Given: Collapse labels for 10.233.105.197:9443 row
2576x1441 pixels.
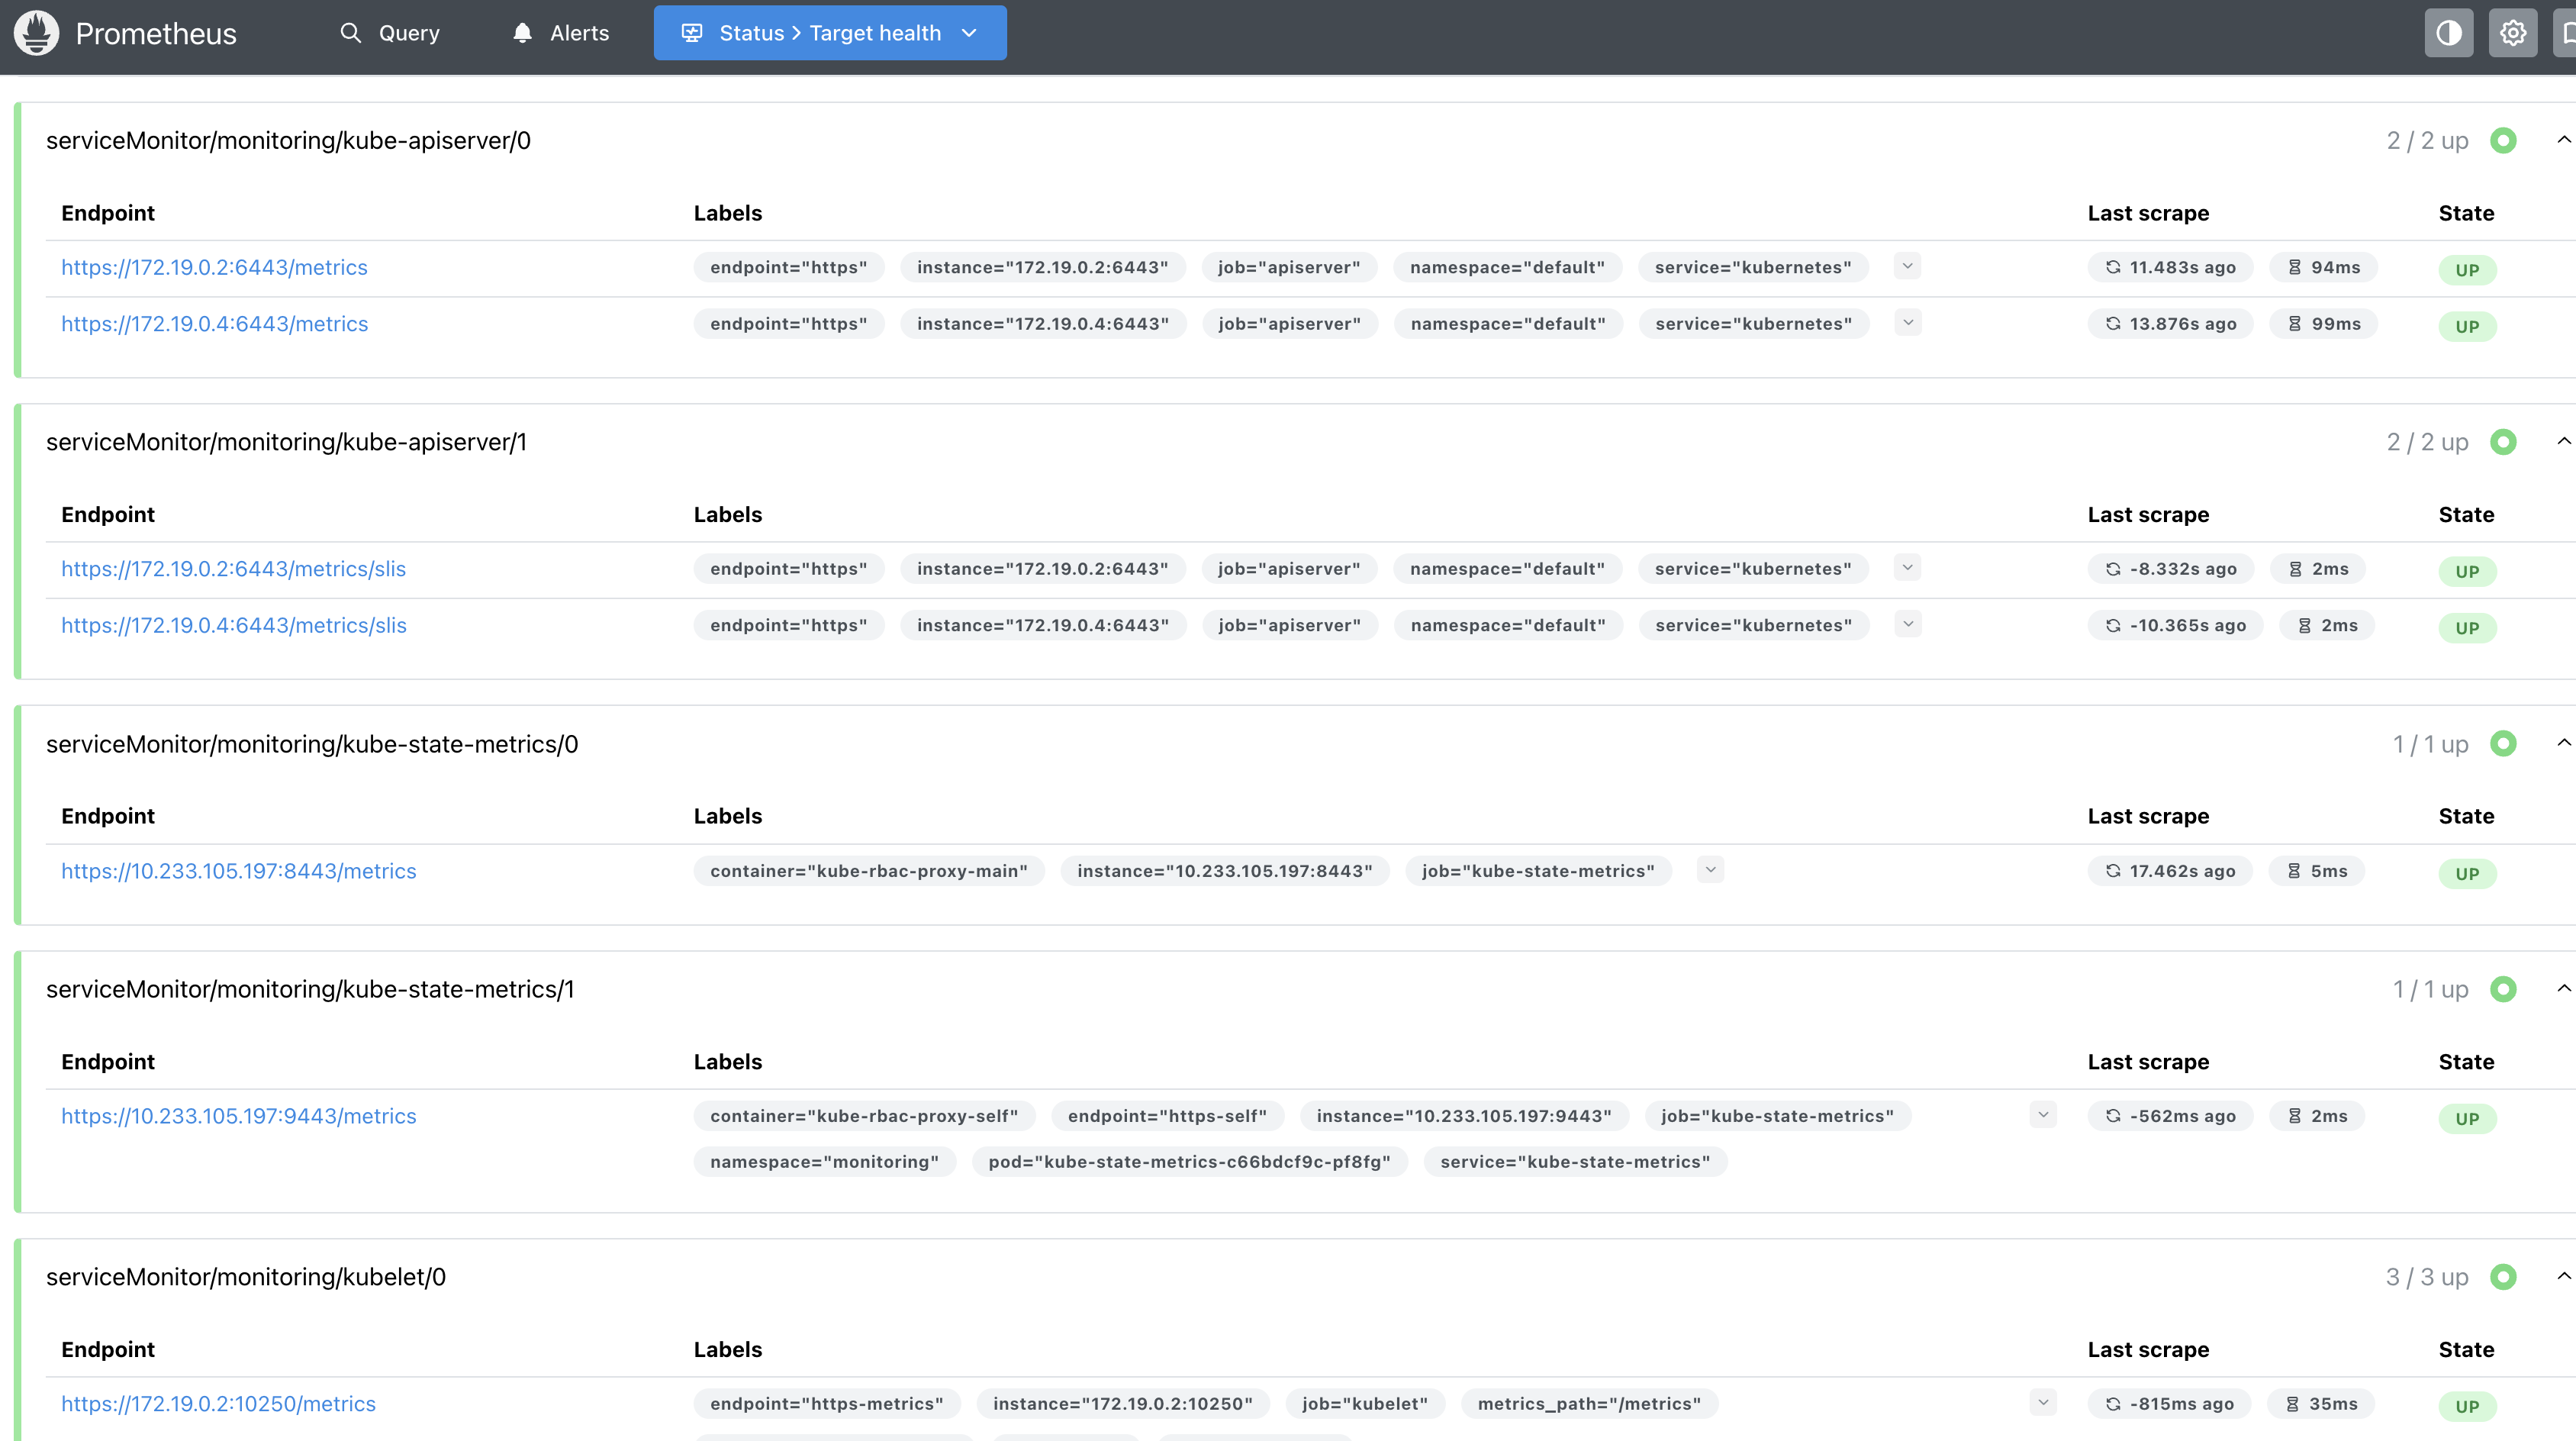Looking at the screenshot, I should [x=2043, y=1114].
